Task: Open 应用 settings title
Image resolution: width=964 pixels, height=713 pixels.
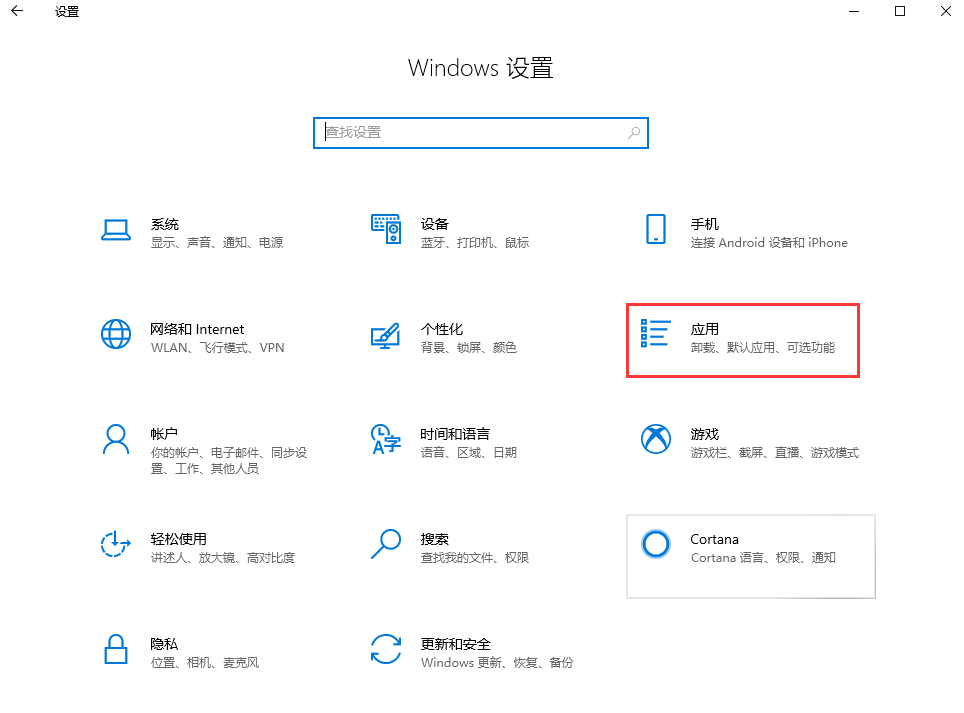Action: [705, 329]
